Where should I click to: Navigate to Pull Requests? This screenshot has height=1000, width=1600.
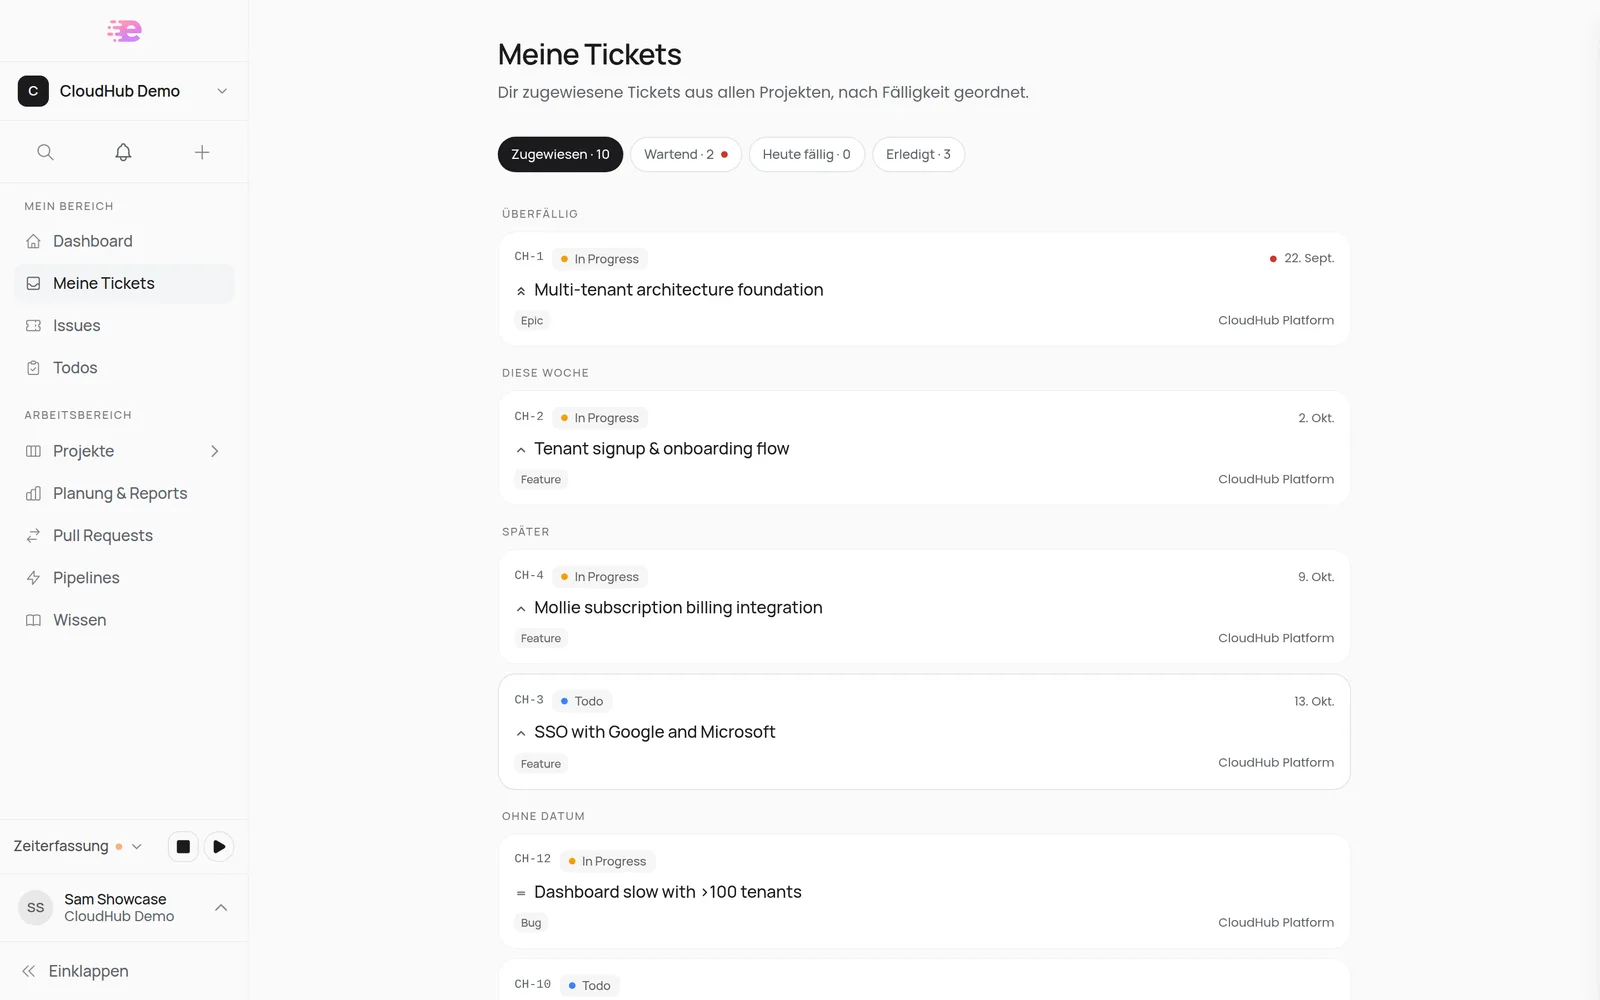pos(124,535)
